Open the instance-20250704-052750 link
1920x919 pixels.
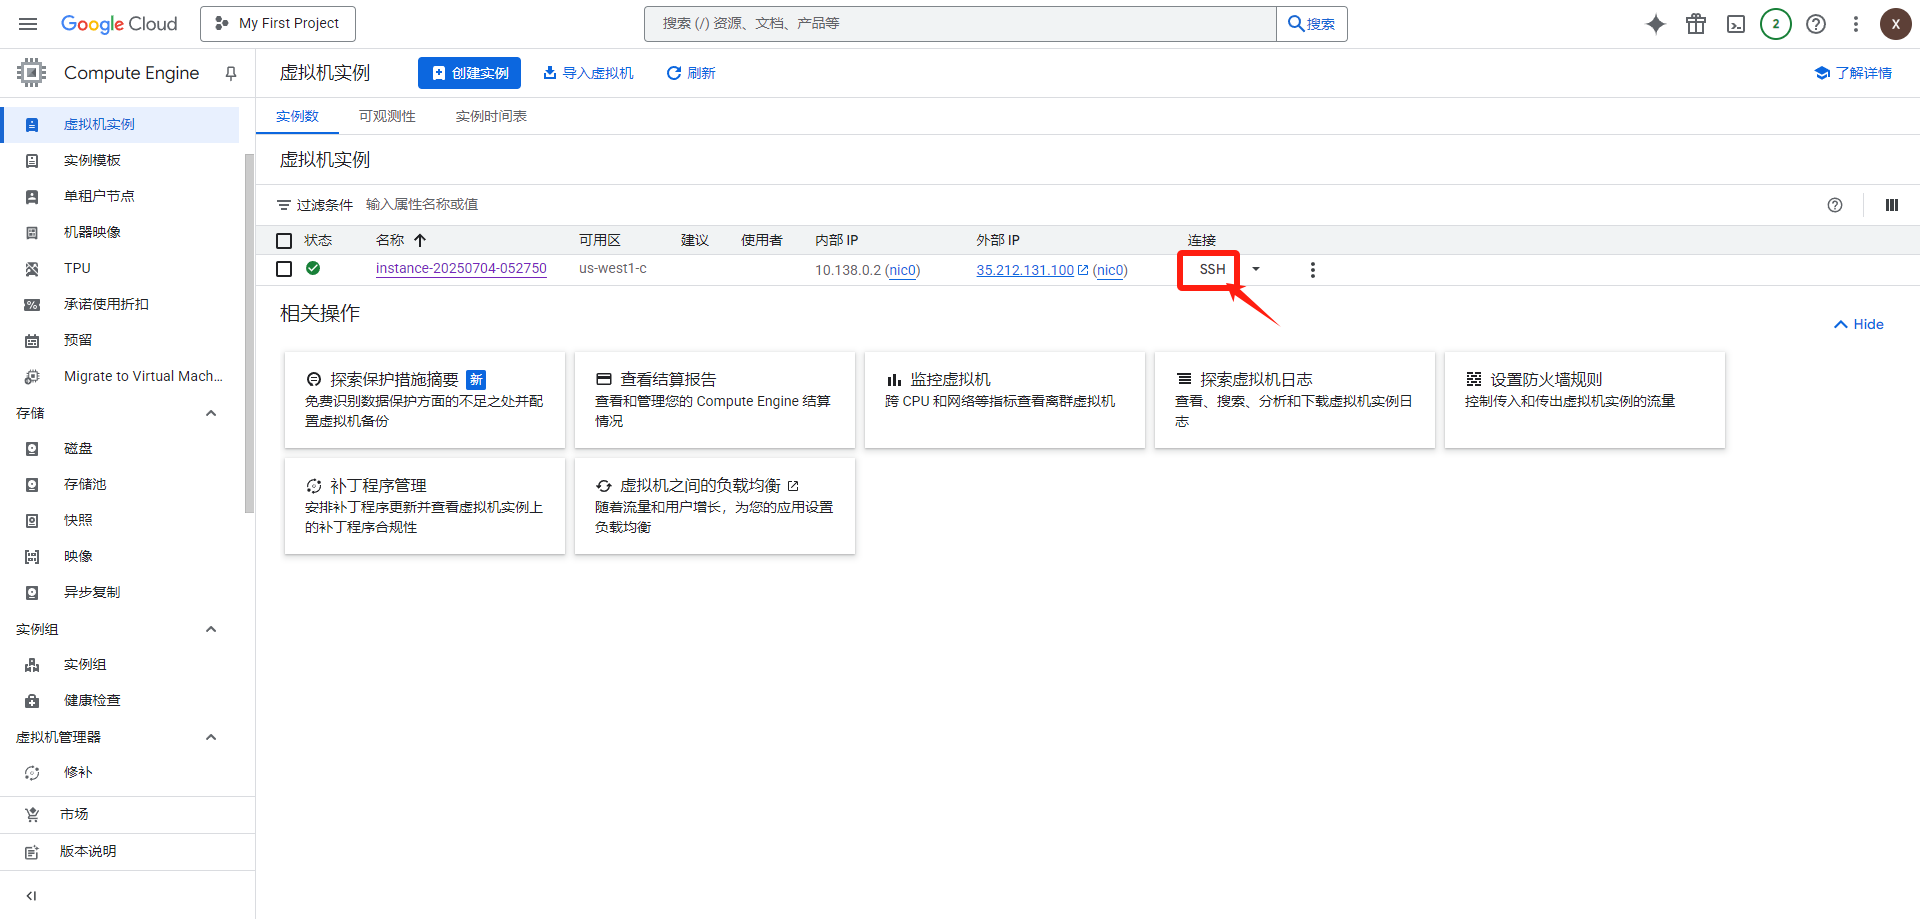pyautogui.click(x=461, y=268)
